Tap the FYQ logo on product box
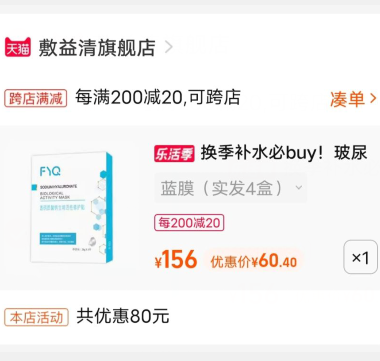Screen dimensions: 380x361 click(50, 171)
